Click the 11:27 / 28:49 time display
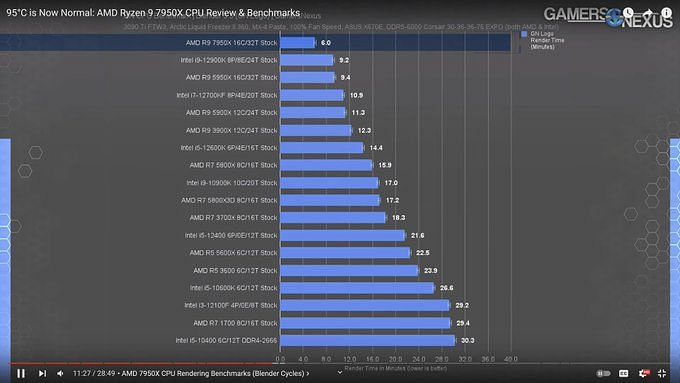The width and height of the screenshot is (680, 383). coord(94,373)
